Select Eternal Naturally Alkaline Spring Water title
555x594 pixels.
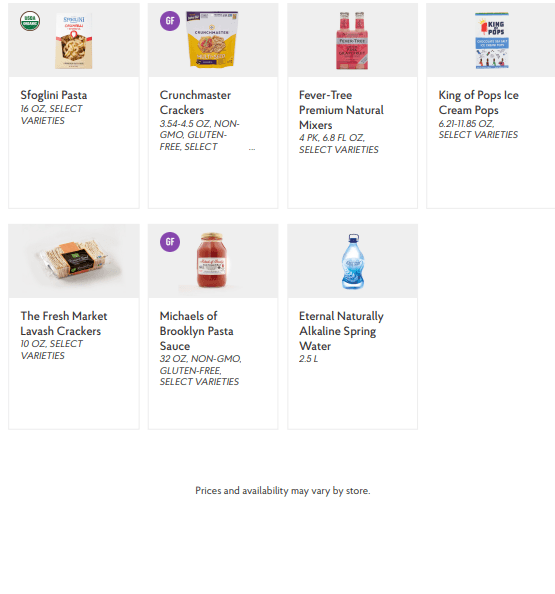(x=341, y=331)
